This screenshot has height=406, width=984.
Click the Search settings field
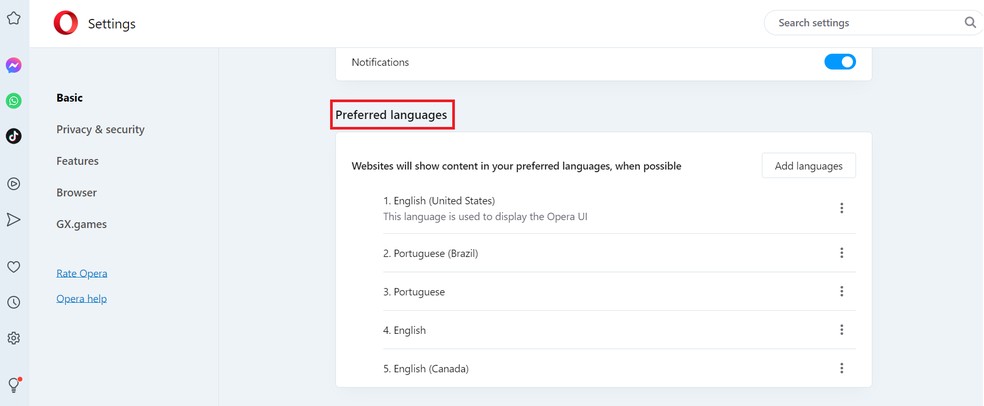865,22
